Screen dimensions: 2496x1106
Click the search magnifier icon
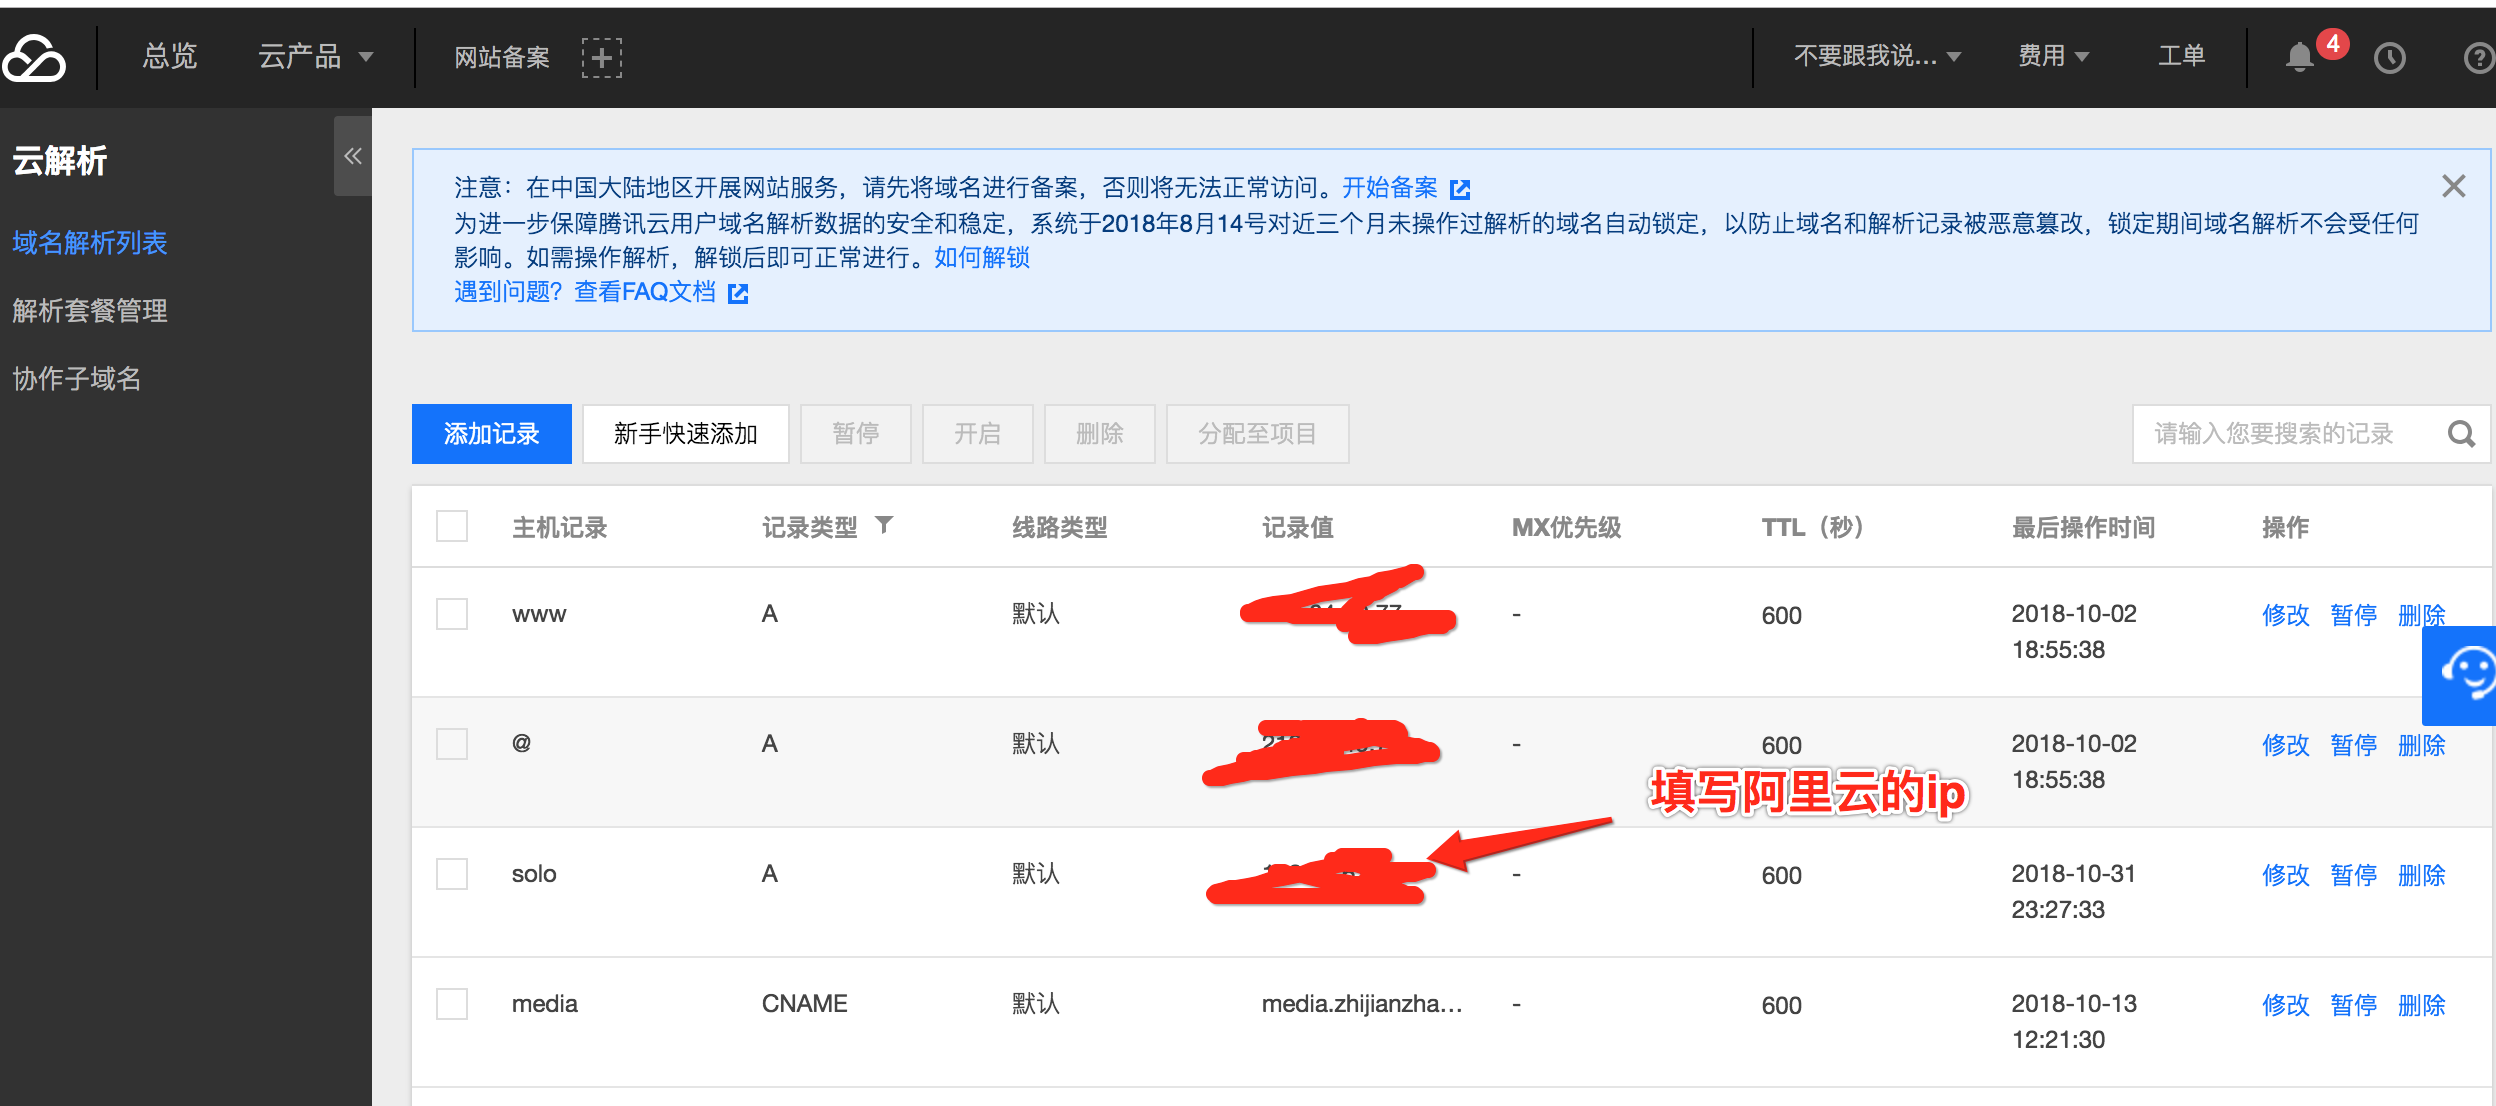pos(2461,434)
